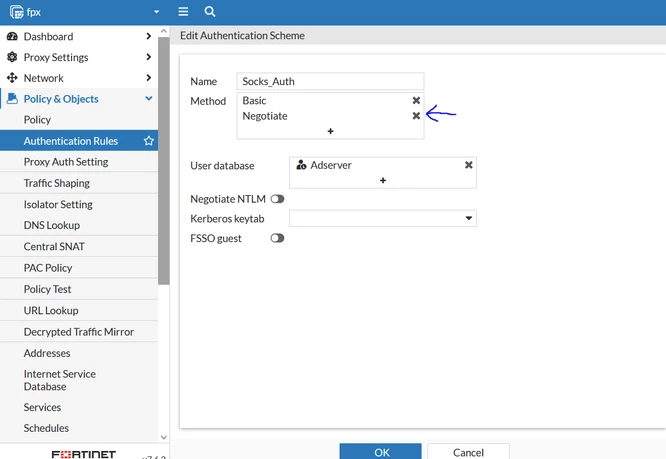Open Decrypted Traffic Mirror

(x=79, y=332)
